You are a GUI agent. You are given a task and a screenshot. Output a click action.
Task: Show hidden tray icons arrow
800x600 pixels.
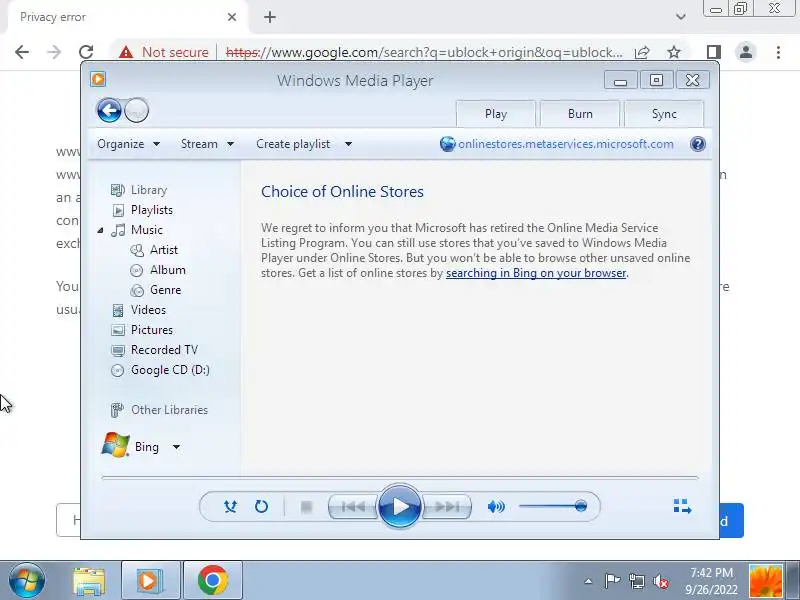tap(588, 581)
